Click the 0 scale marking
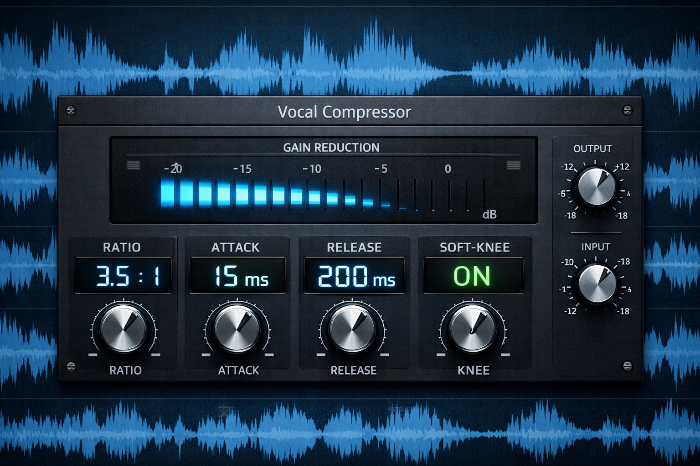The width and height of the screenshot is (700, 466). 448,169
